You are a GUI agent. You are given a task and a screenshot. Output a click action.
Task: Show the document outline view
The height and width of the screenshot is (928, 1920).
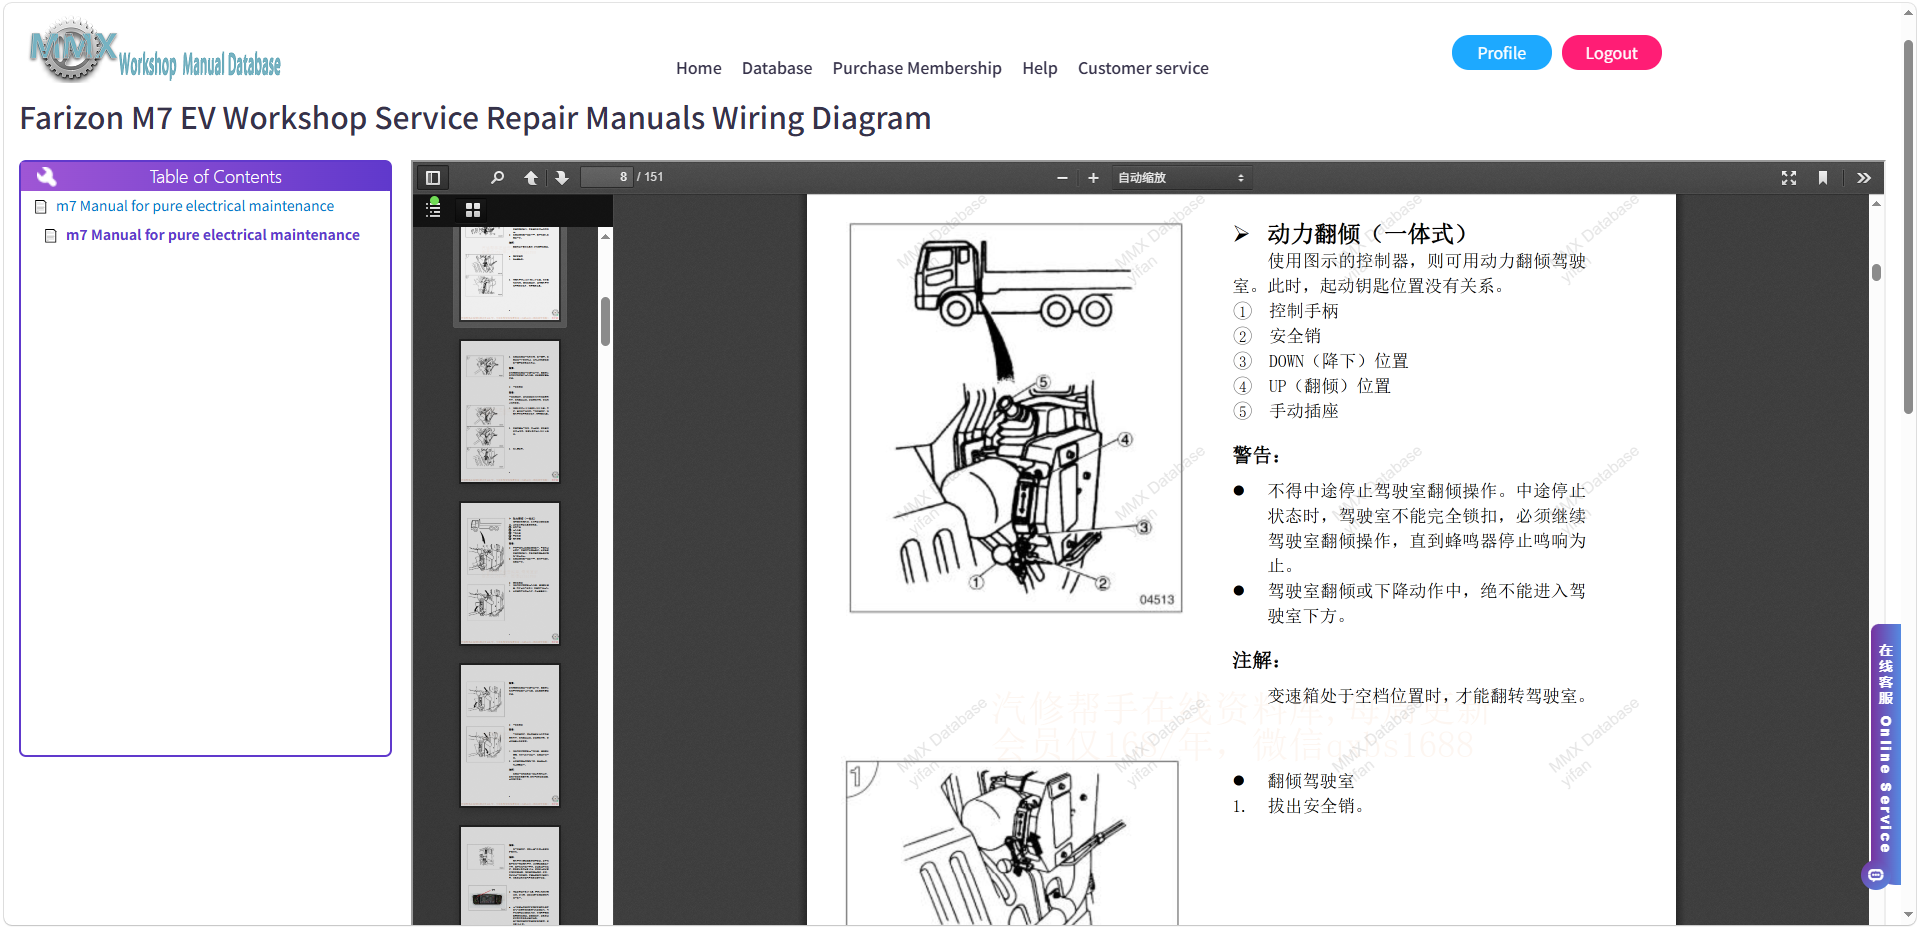(x=434, y=209)
